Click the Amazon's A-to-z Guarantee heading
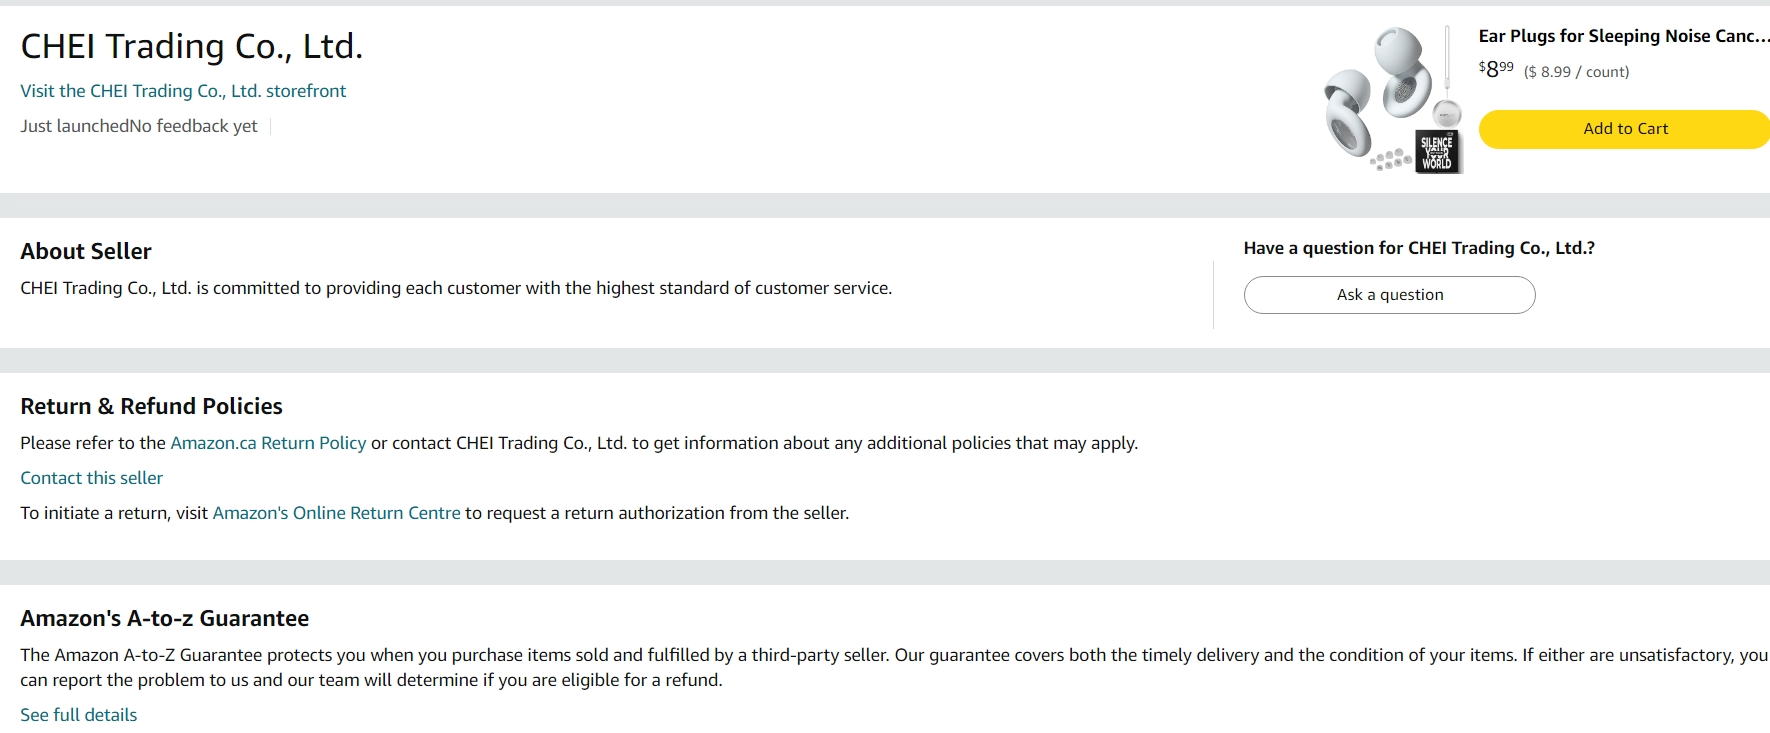Screen dimensions: 1770x733 click(164, 618)
